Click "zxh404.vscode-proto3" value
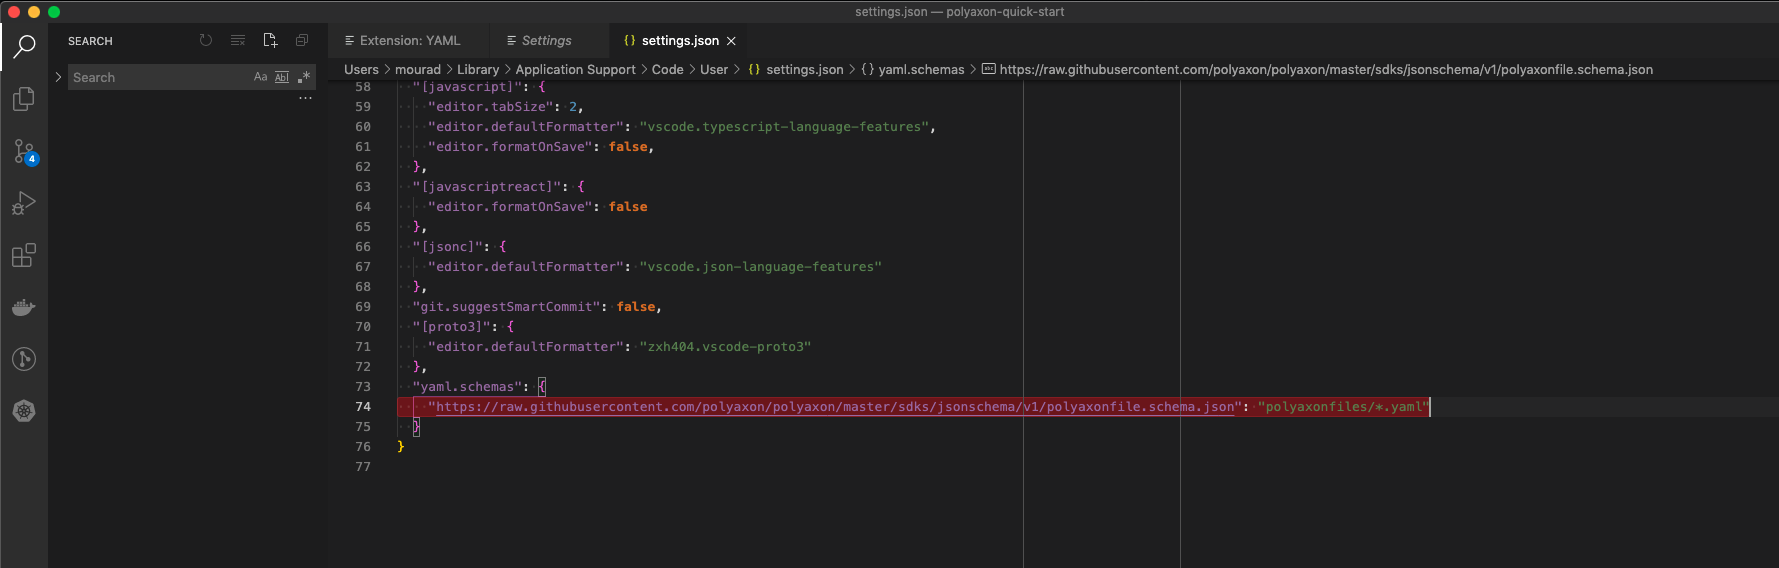Viewport: 1779px width, 568px height. [725, 347]
